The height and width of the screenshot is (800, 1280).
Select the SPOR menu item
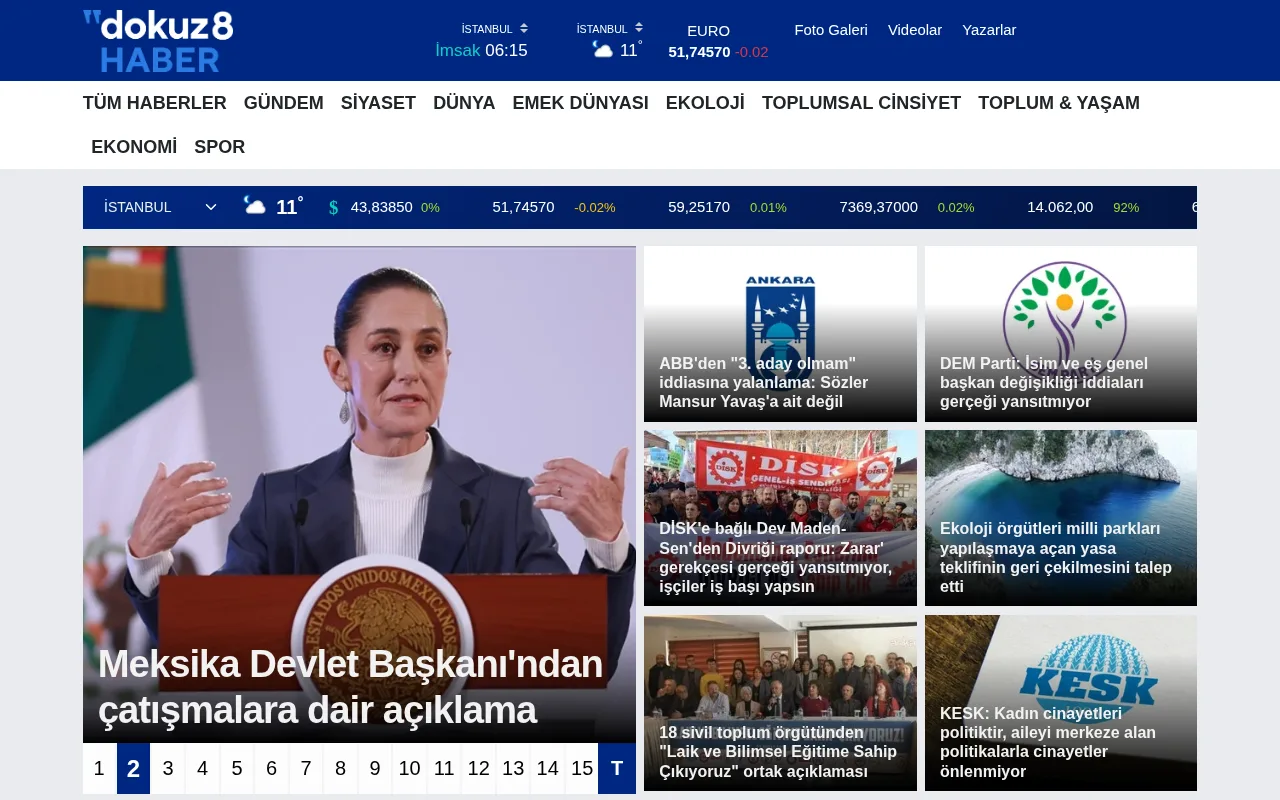(219, 147)
